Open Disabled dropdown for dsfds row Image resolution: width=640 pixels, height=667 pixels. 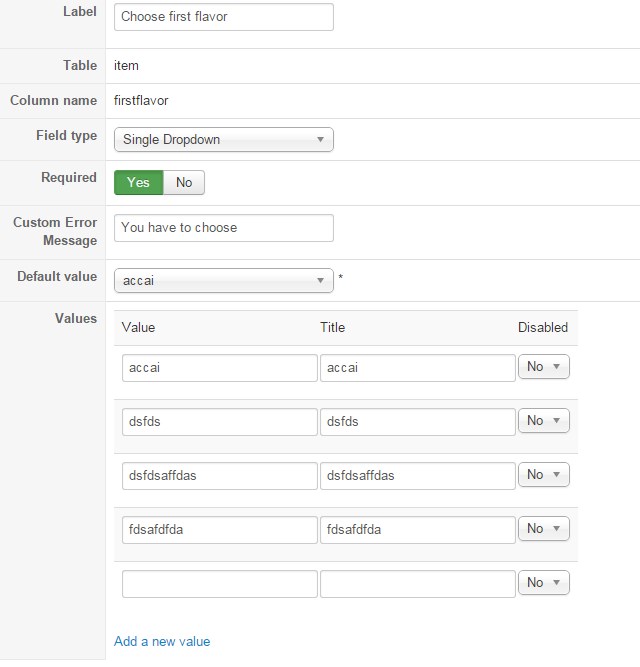pos(543,421)
